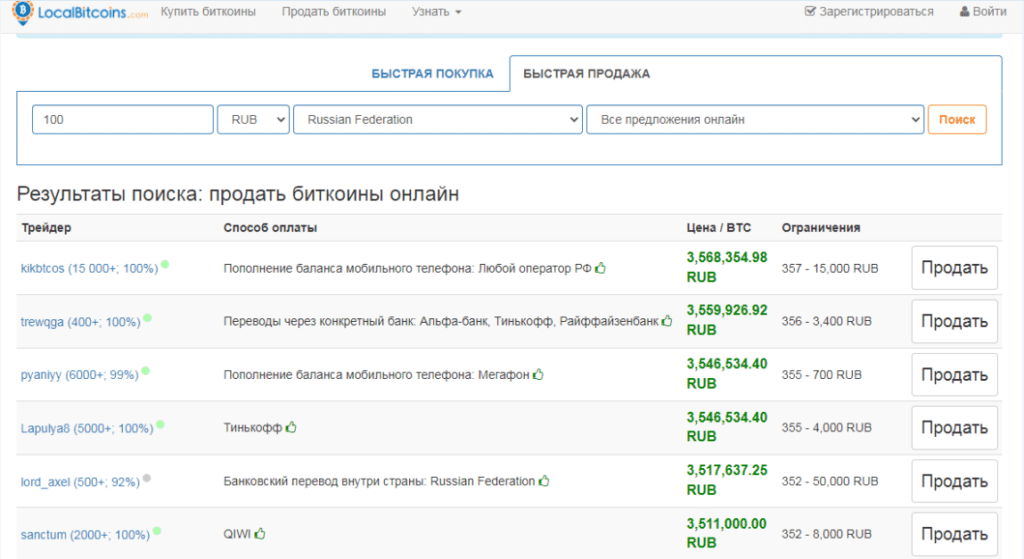Click Войти login link
Screen dimensions: 1024x559
coord(983,12)
